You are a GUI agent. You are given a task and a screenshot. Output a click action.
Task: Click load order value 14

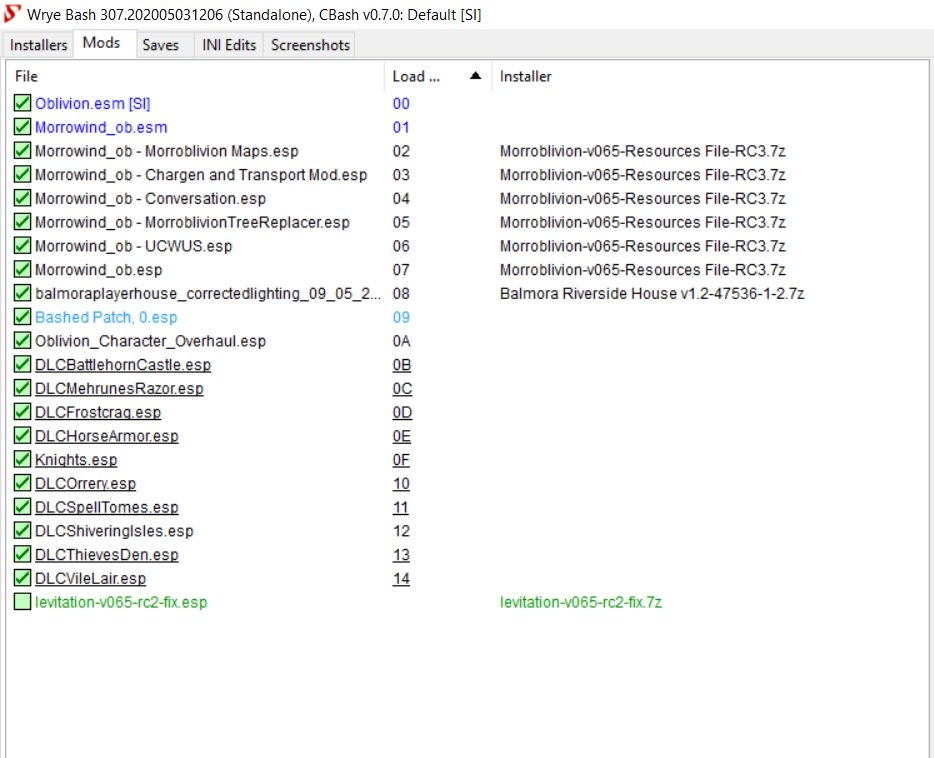point(401,579)
